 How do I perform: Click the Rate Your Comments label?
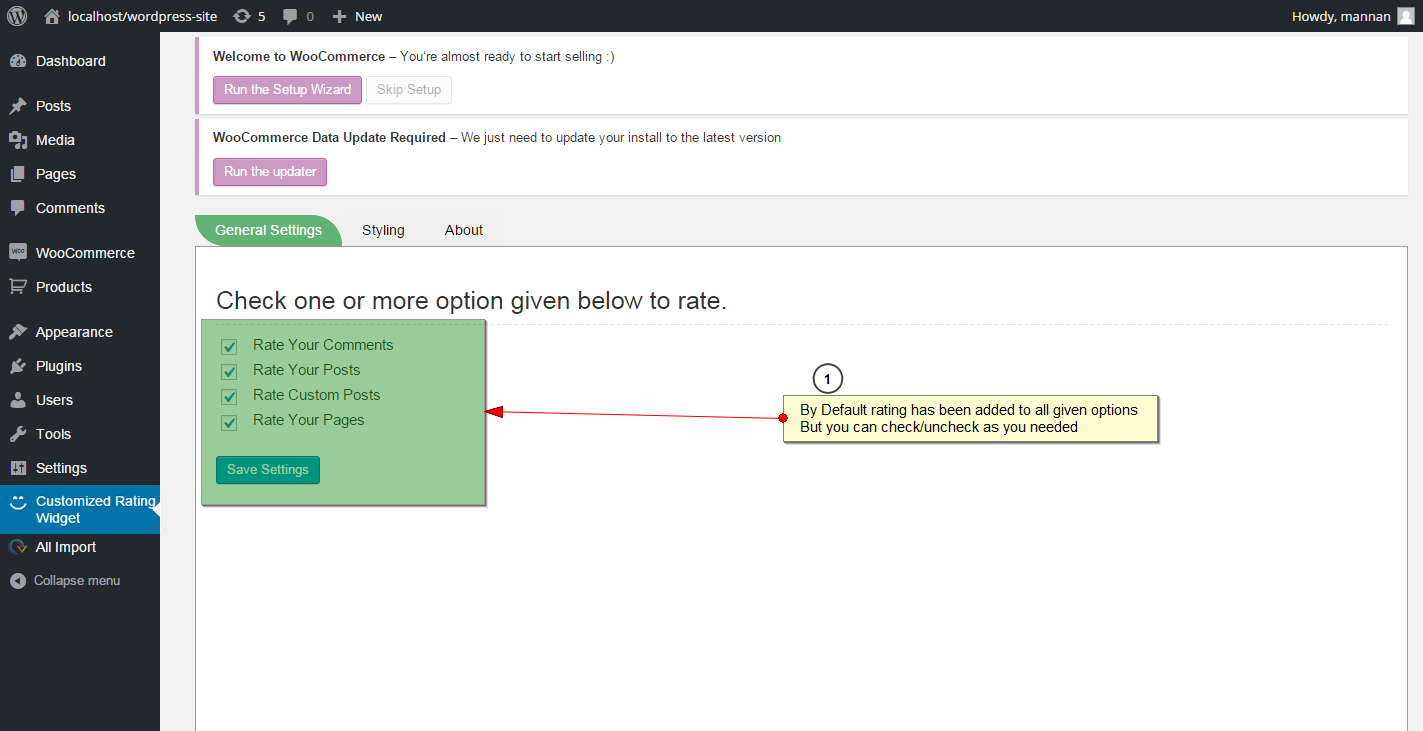pos(323,345)
